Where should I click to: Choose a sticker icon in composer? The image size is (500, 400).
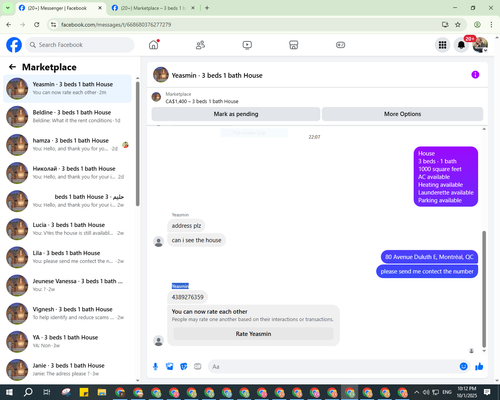pos(184,367)
